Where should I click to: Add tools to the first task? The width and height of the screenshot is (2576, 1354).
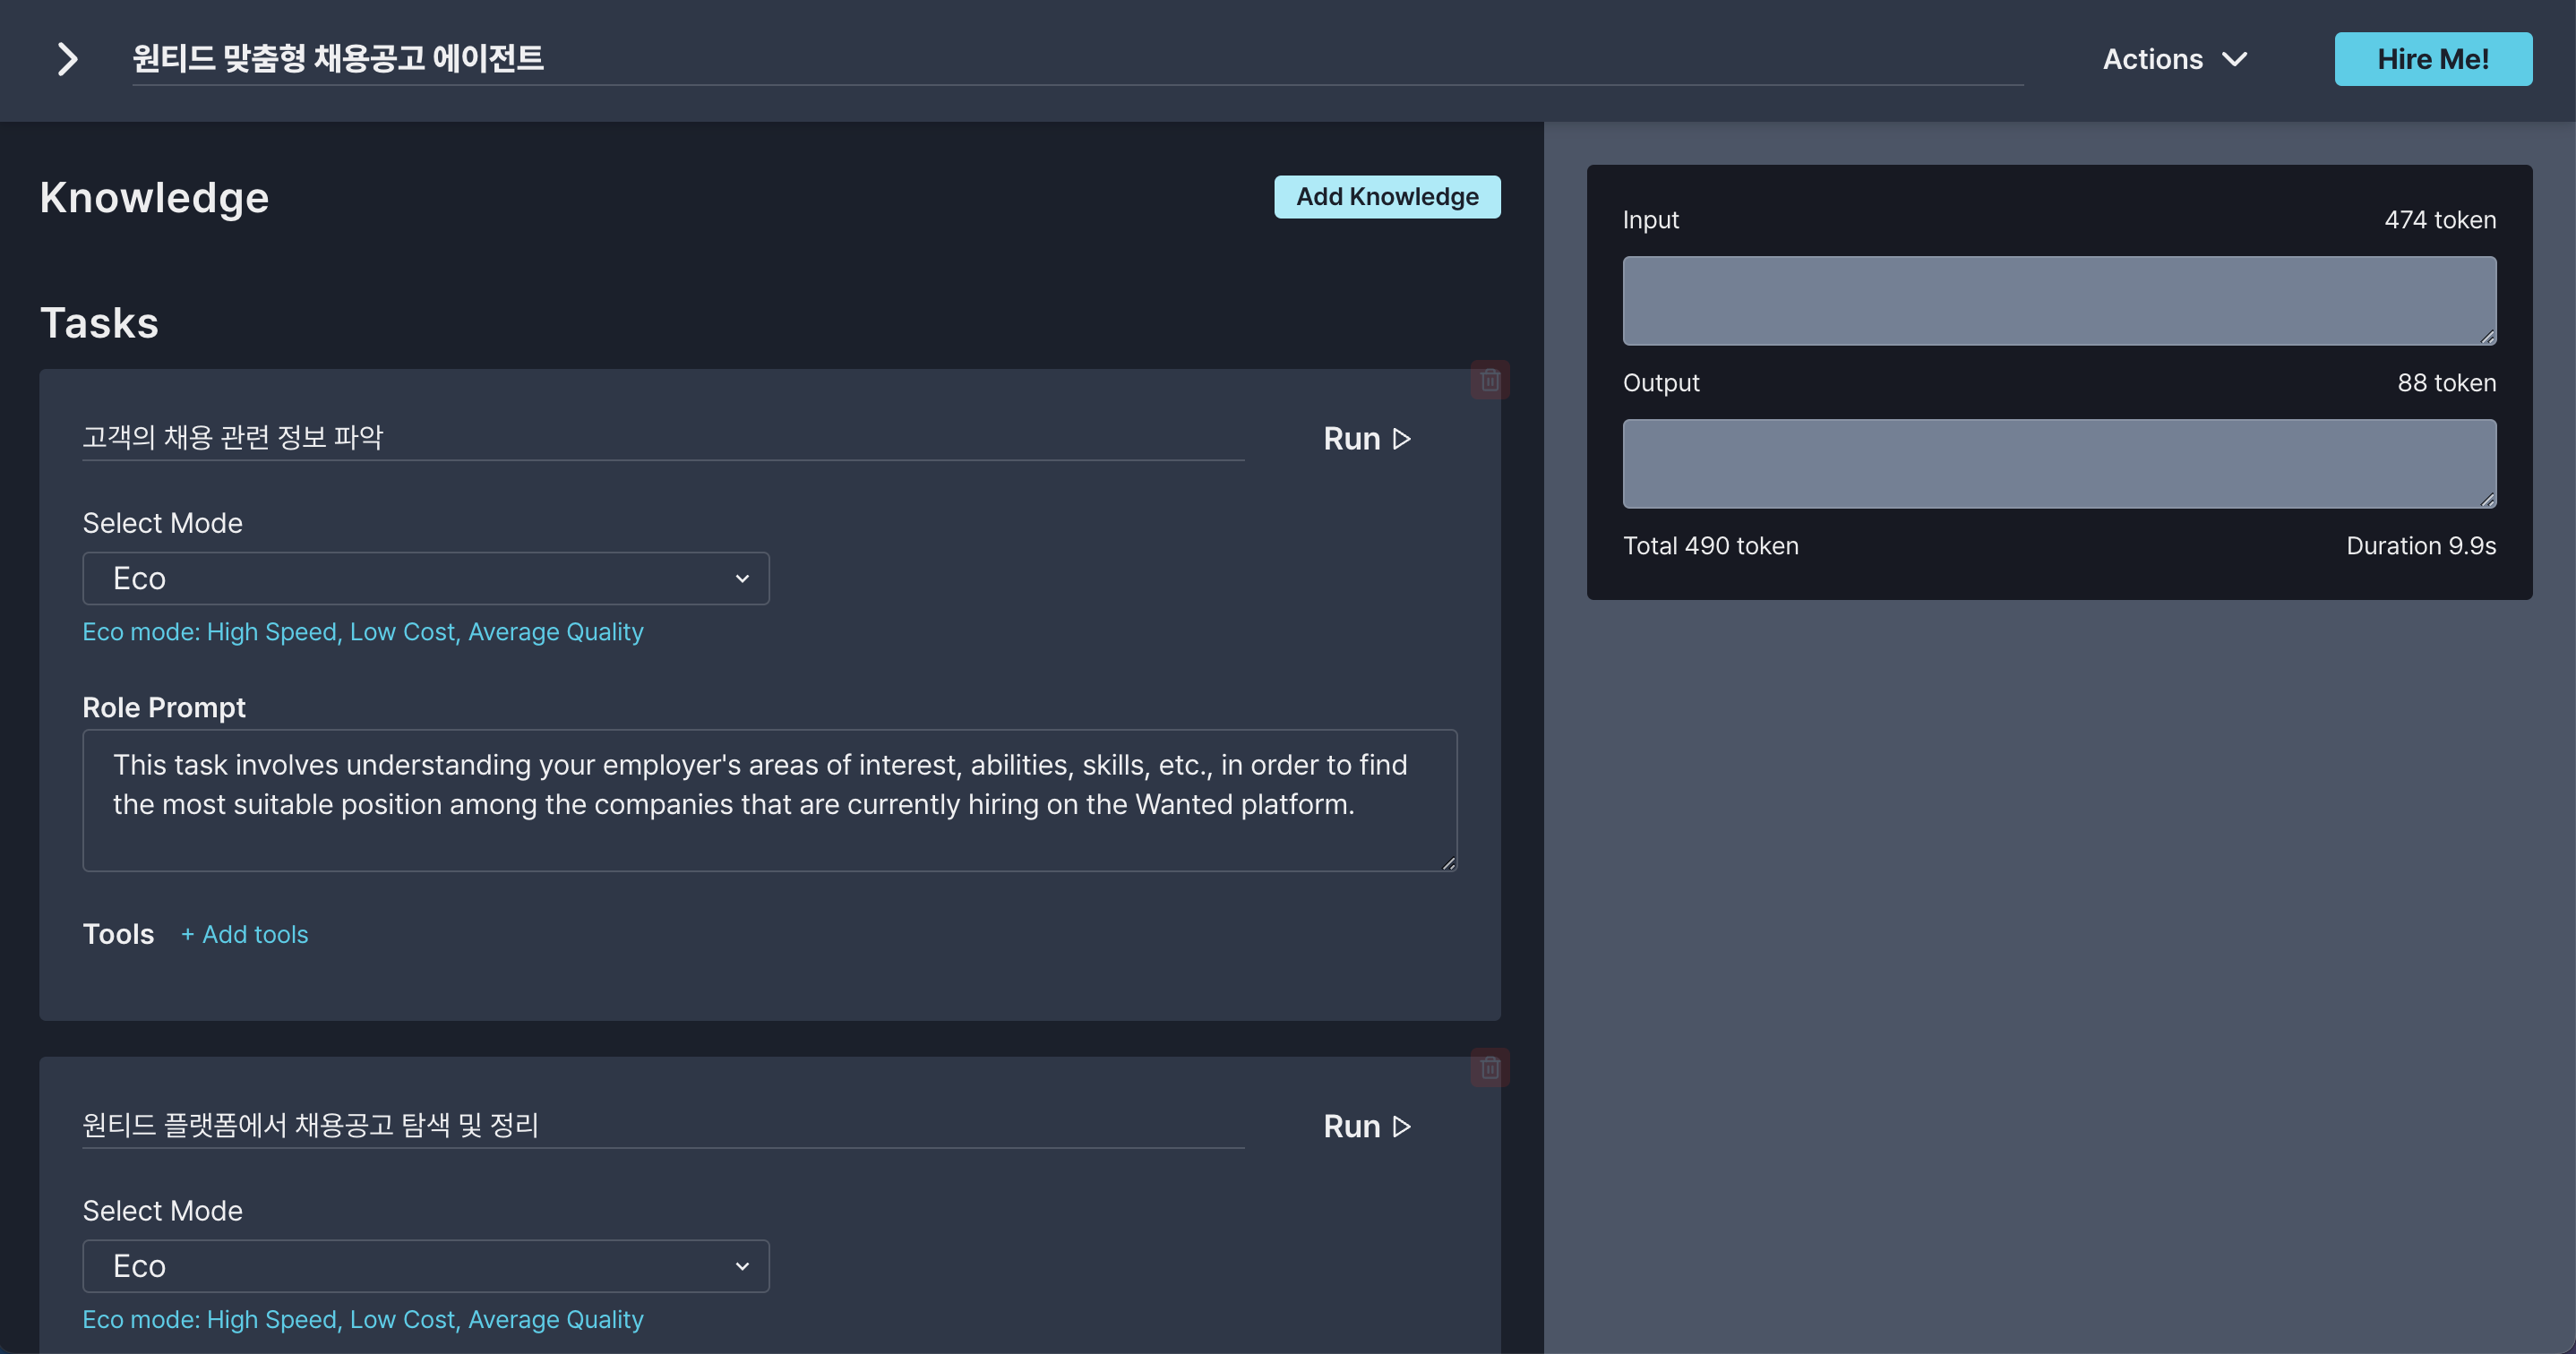point(244,934)
